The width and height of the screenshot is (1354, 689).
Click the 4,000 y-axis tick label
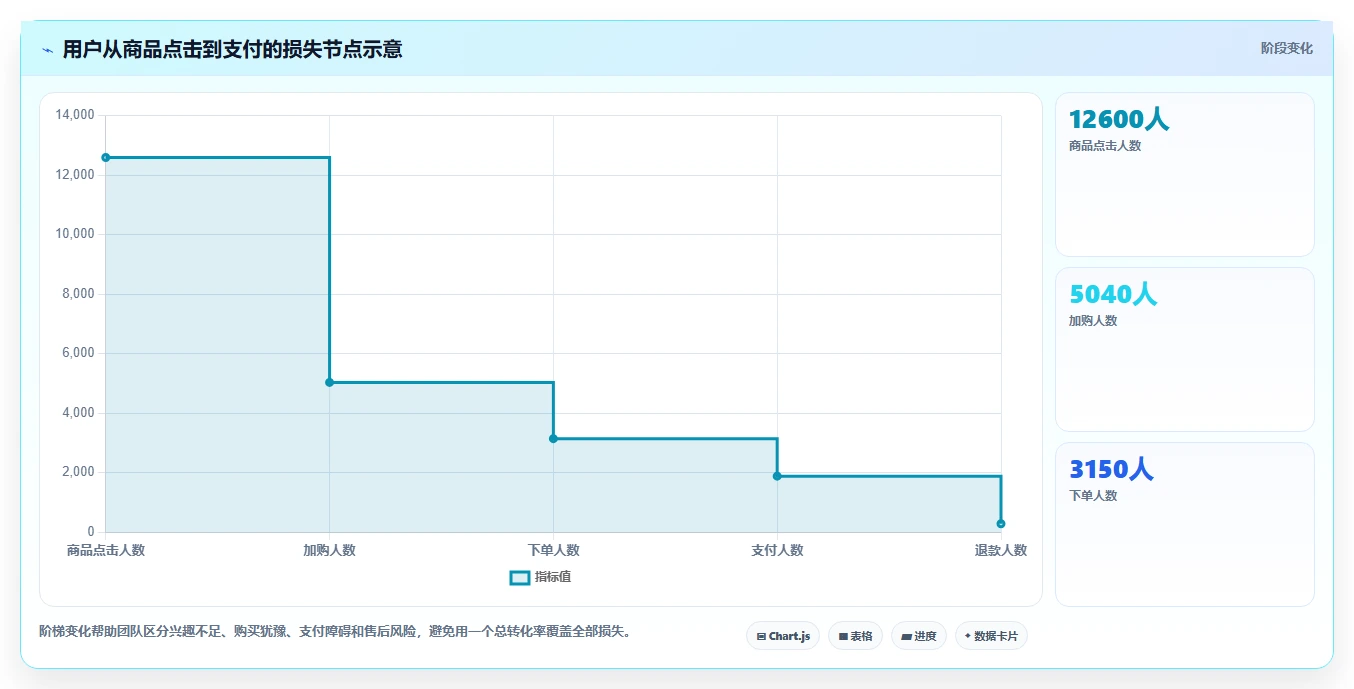pyautogui.click(x=78, y=413)
